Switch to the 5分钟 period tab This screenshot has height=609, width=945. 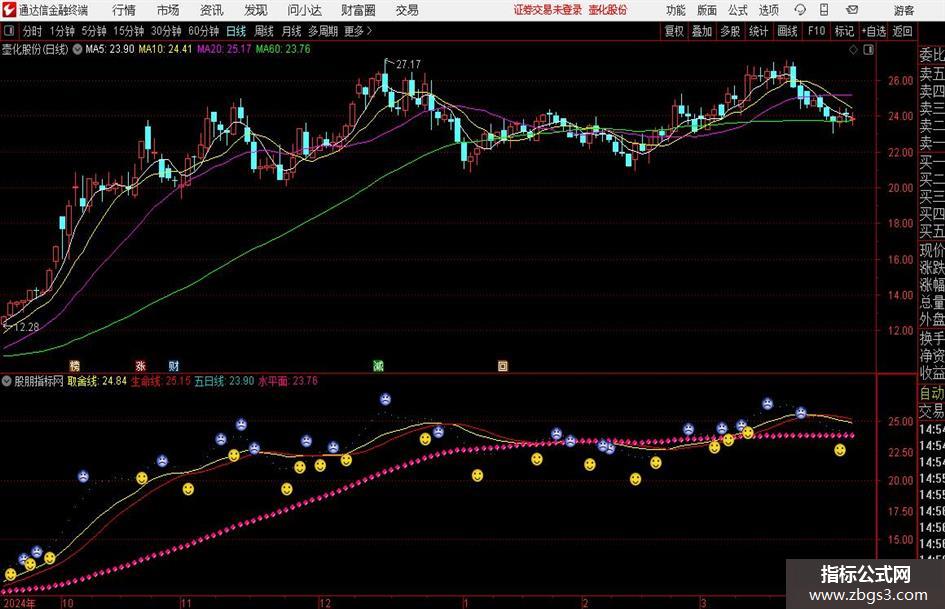pos(93,31)
